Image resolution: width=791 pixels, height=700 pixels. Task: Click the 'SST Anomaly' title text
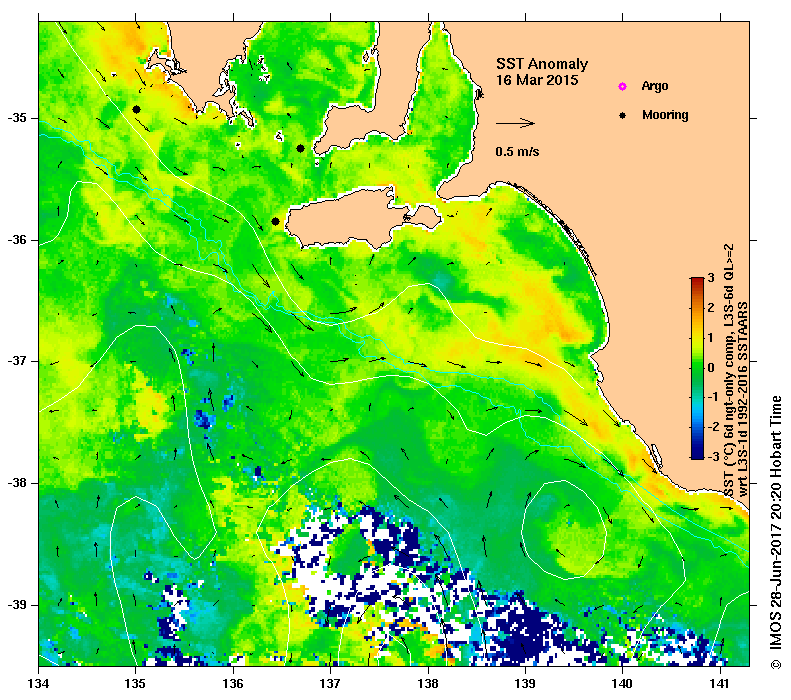[x=542, y=64]
